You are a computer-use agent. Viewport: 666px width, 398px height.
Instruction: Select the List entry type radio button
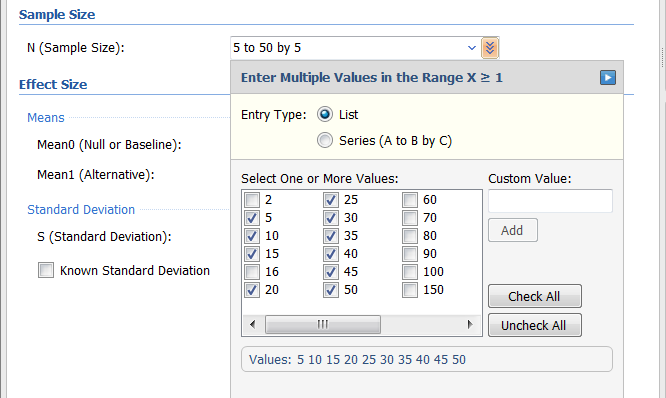point(325,115)
